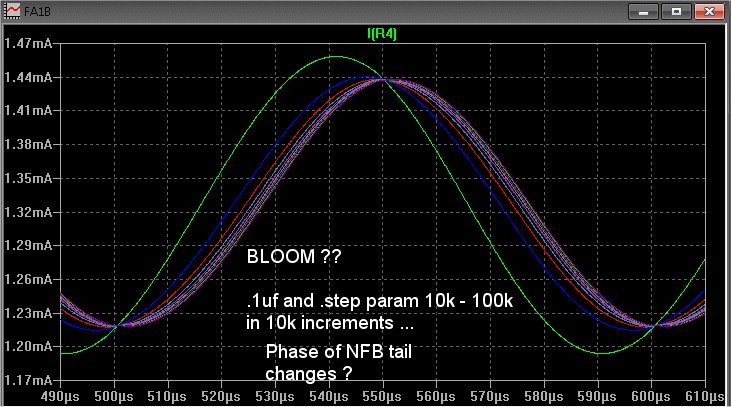Close the FA1B plot window
Image resolution: width=731 pixels, height=407 pixels.
709,12
